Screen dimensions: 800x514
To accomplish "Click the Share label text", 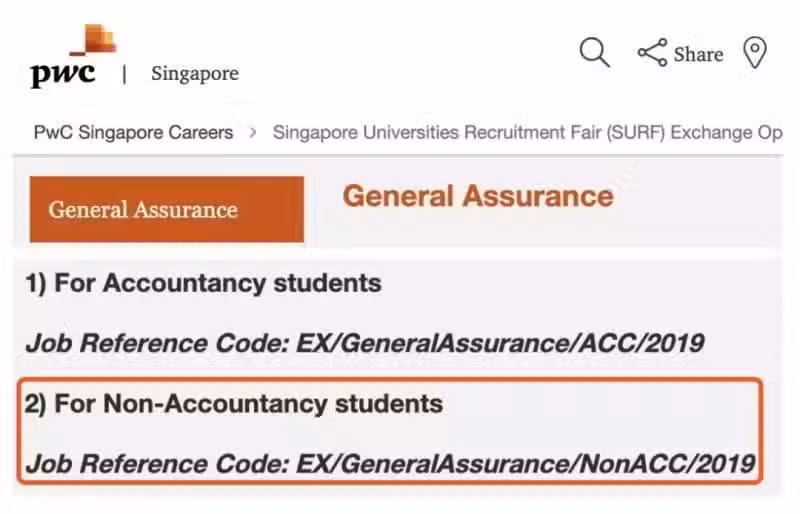I will point(698,54).
